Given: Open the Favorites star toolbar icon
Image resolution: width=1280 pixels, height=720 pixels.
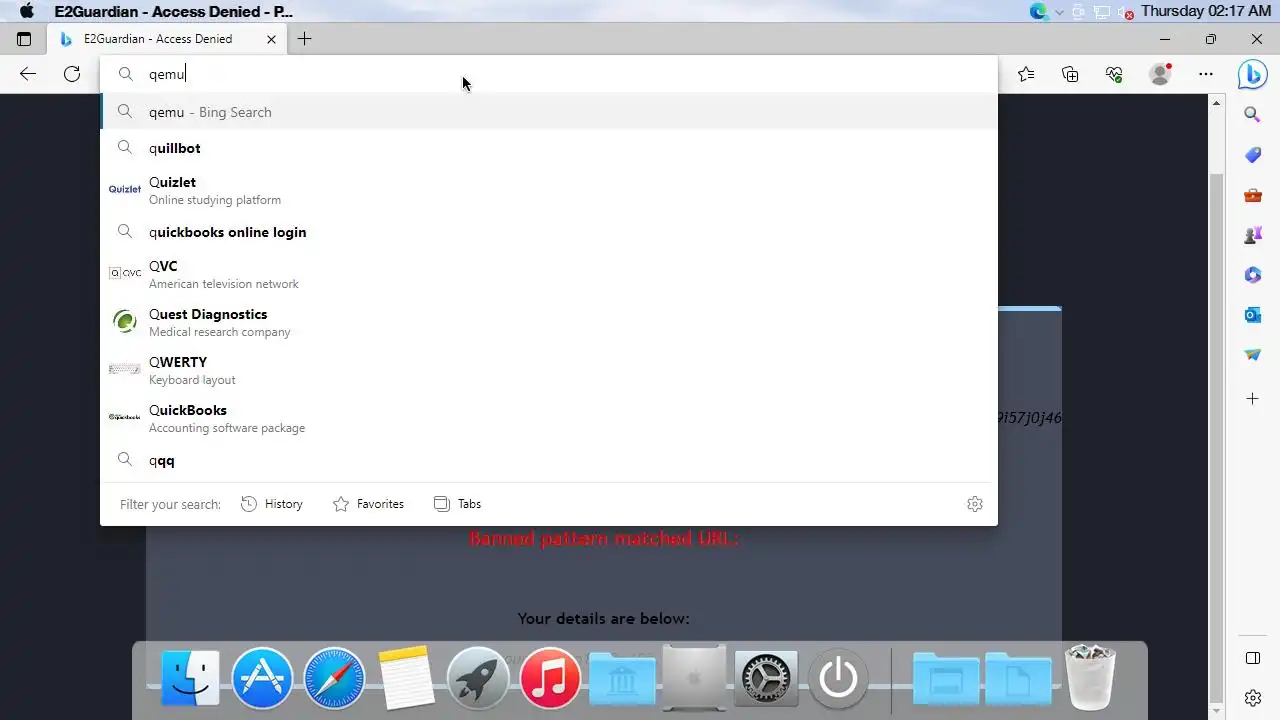Looking at the screenshot, I should click(x=1026, y=74).
